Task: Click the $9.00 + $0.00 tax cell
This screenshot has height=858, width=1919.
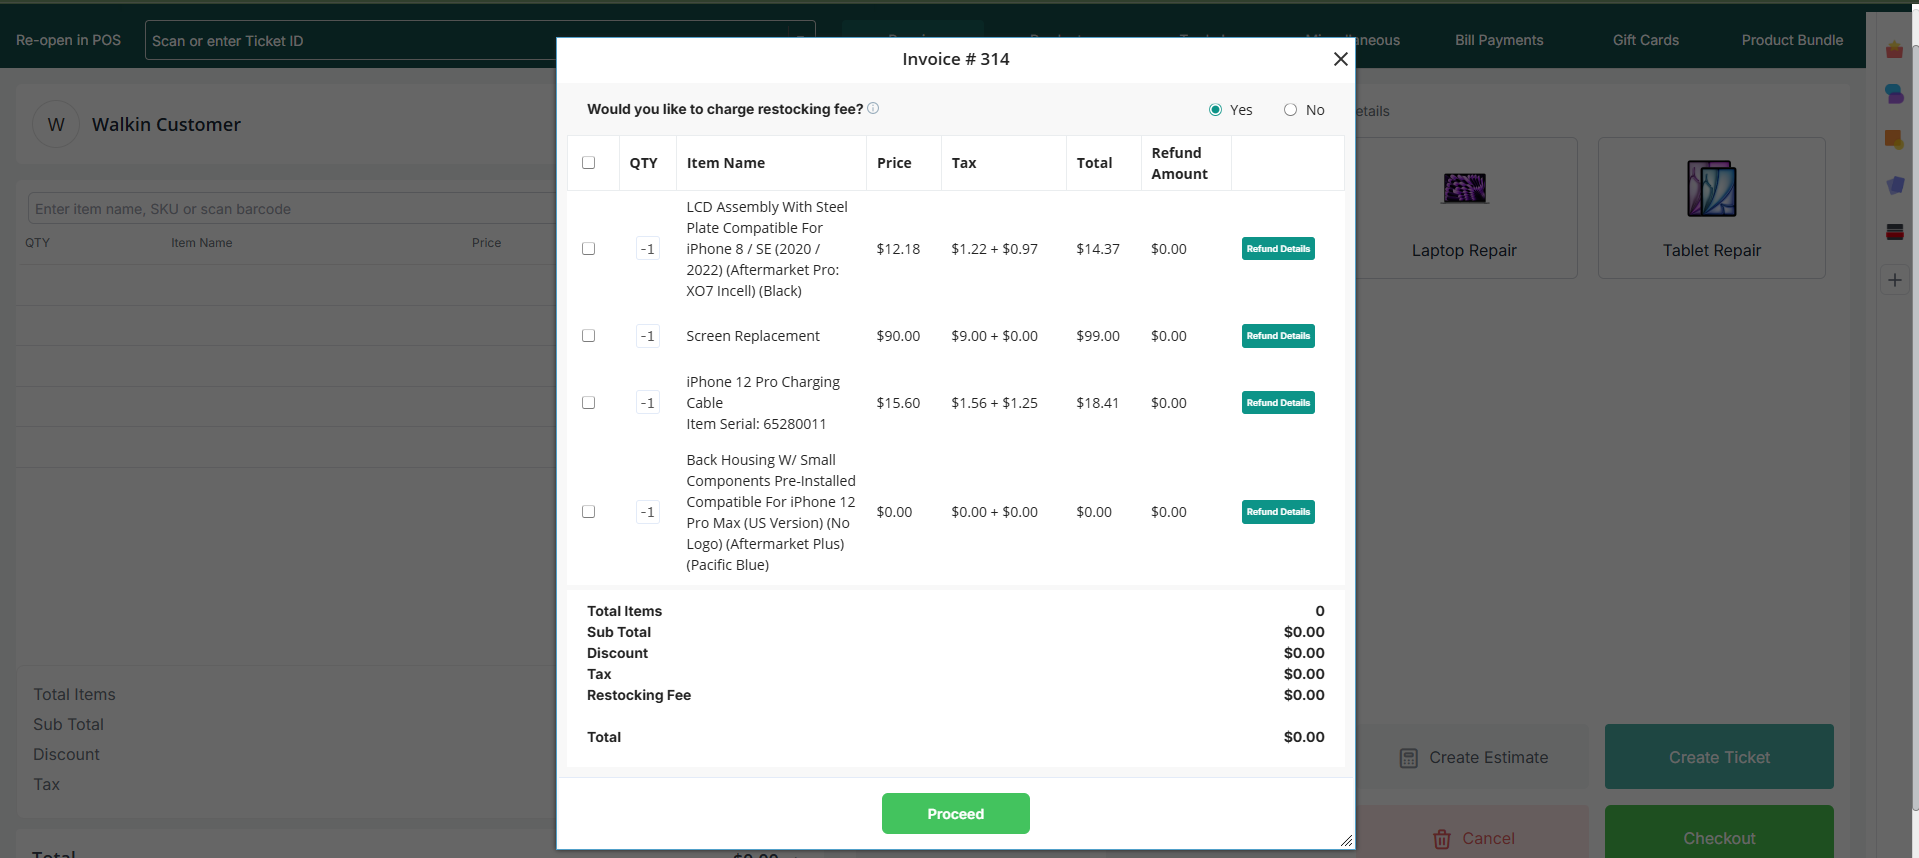Action: click(x=994, y=336)
